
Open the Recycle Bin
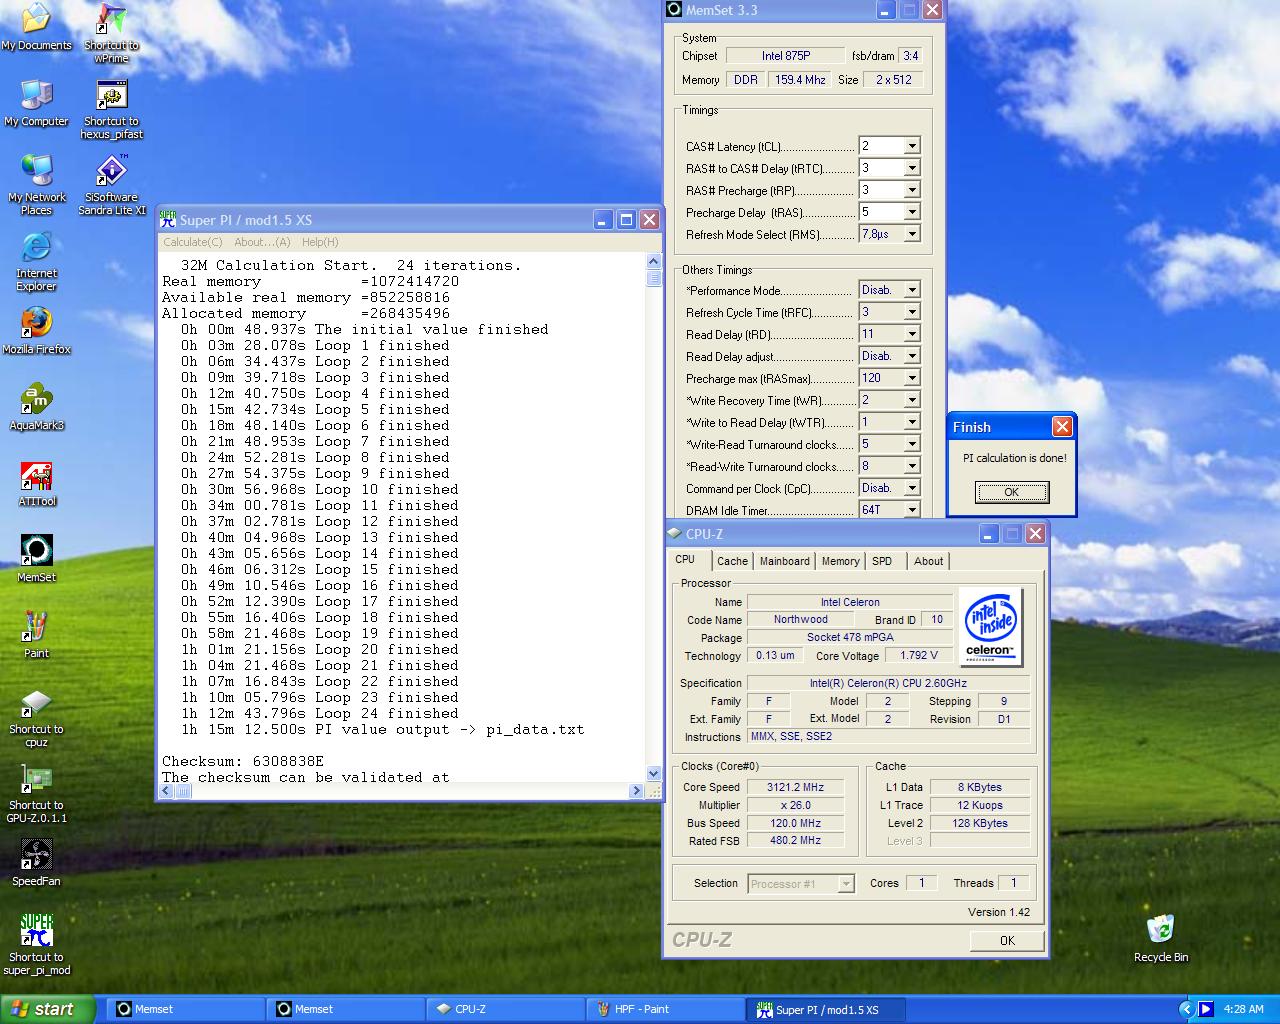(1160, 939)
